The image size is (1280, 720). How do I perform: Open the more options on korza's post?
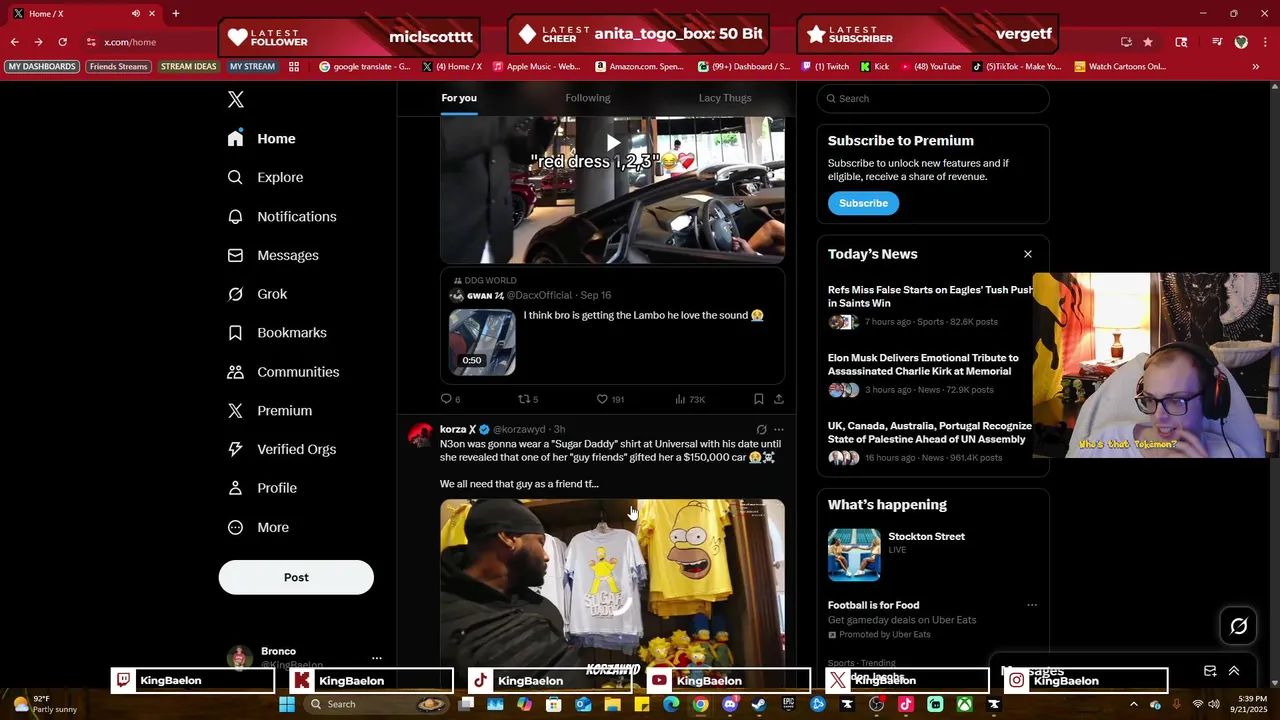pos(779,429)
